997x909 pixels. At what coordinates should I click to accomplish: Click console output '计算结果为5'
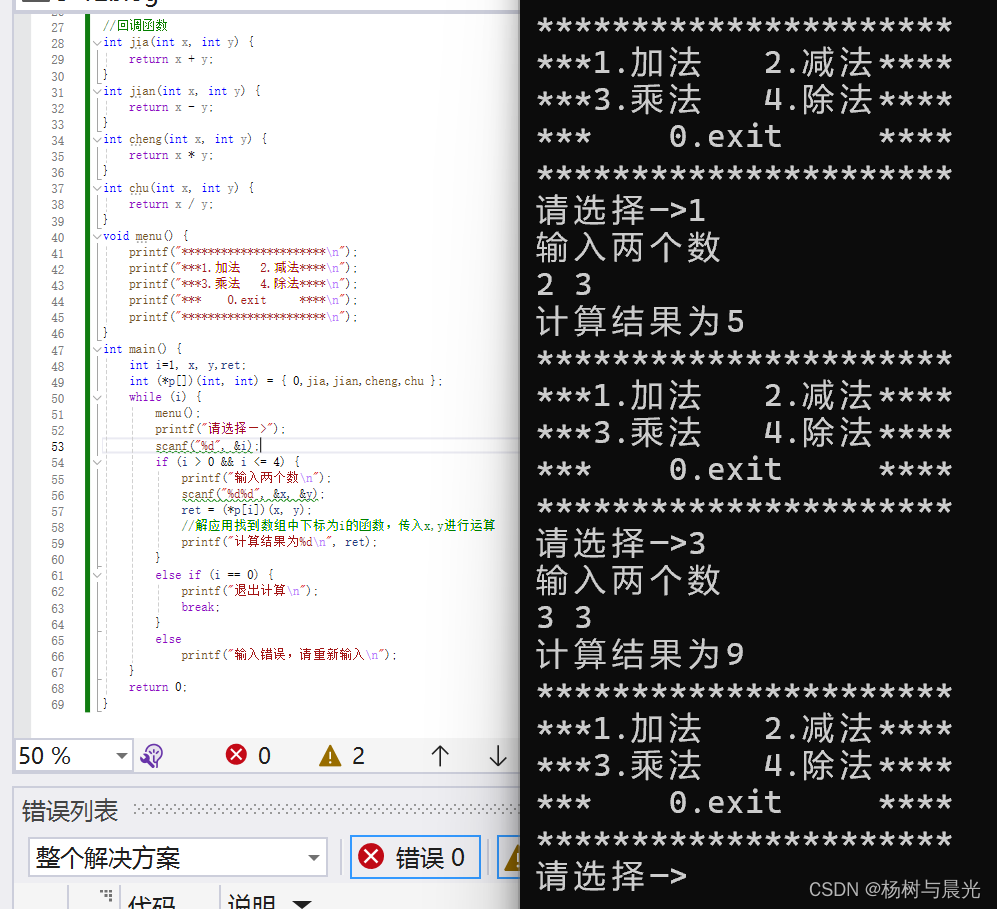[x=640, y=322]
